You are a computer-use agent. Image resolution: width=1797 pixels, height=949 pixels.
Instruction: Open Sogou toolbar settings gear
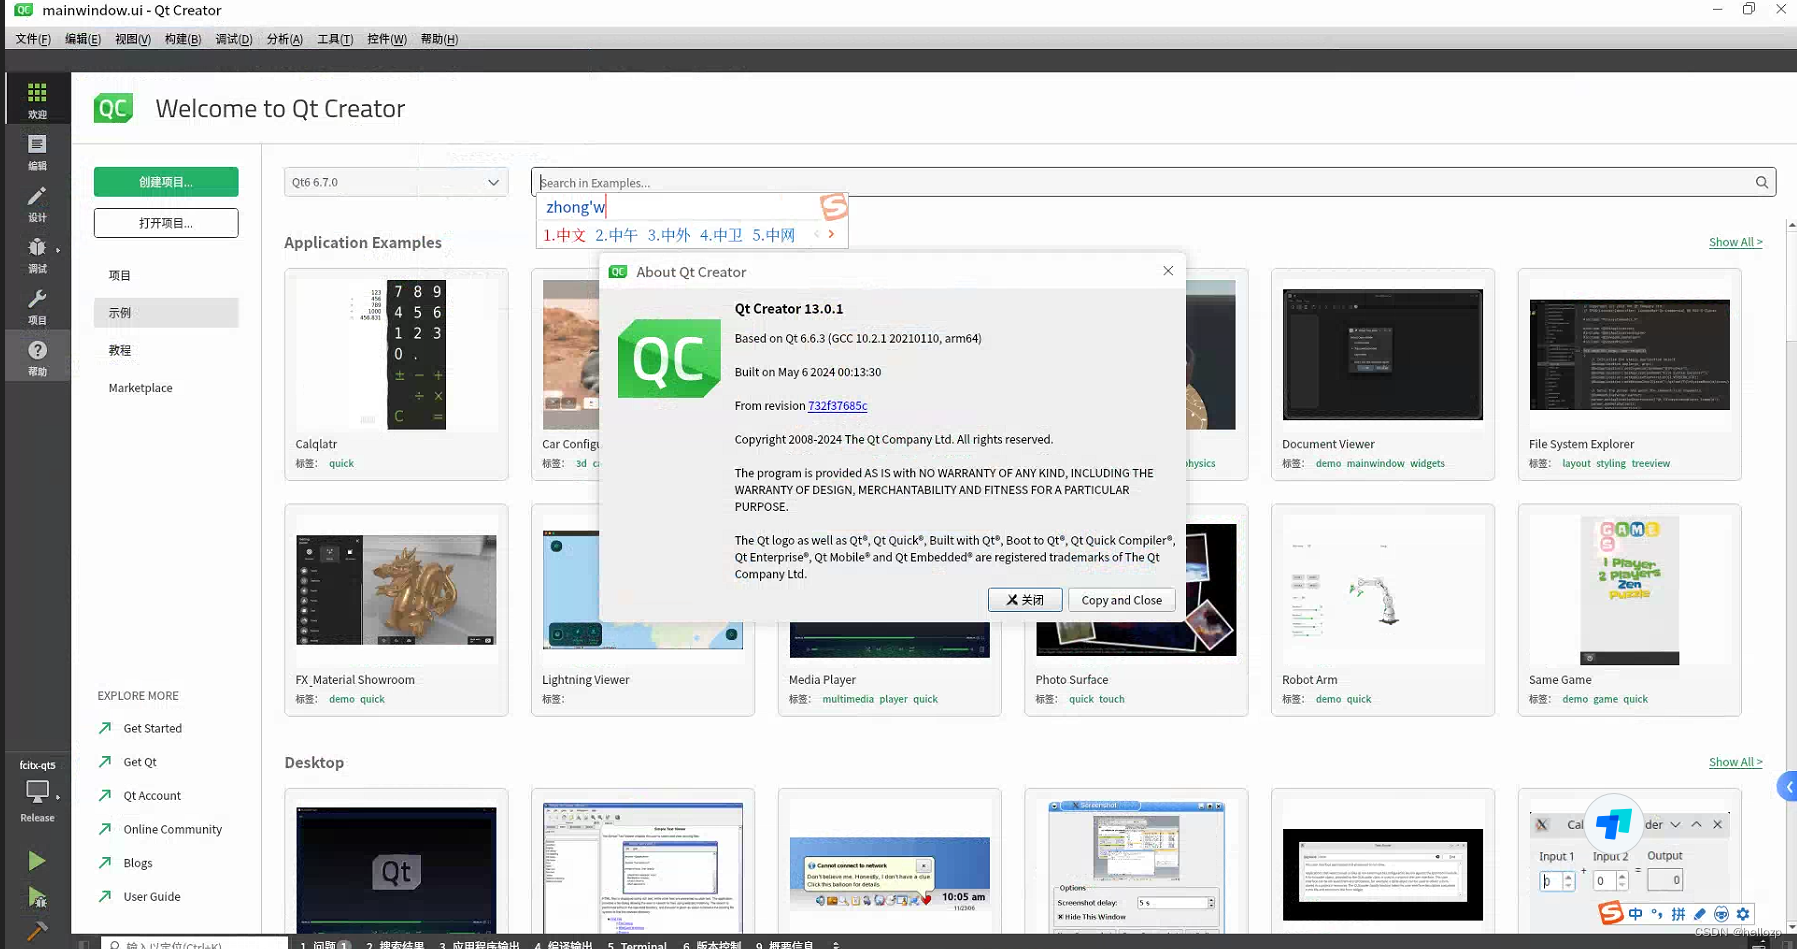(x=1743, y=914)
